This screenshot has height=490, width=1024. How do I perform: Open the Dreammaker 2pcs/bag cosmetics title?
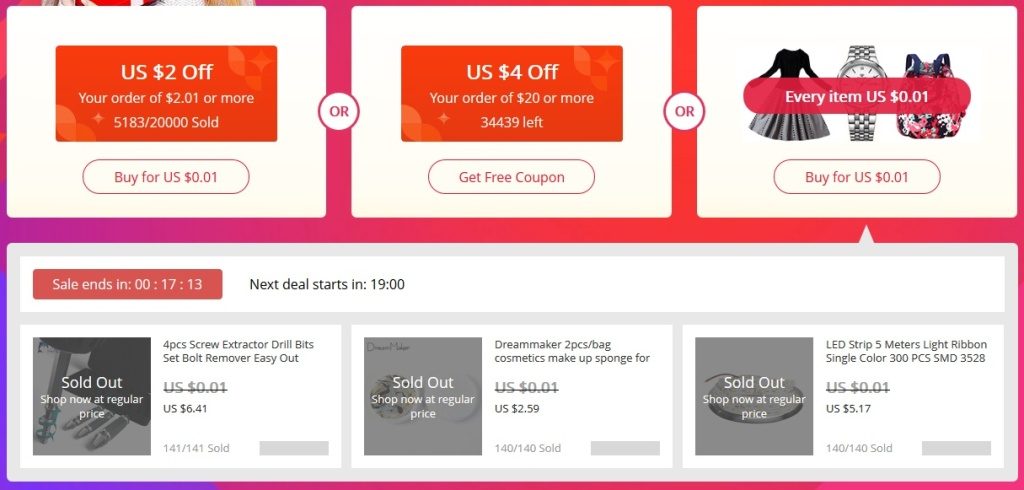pos(572,350)
